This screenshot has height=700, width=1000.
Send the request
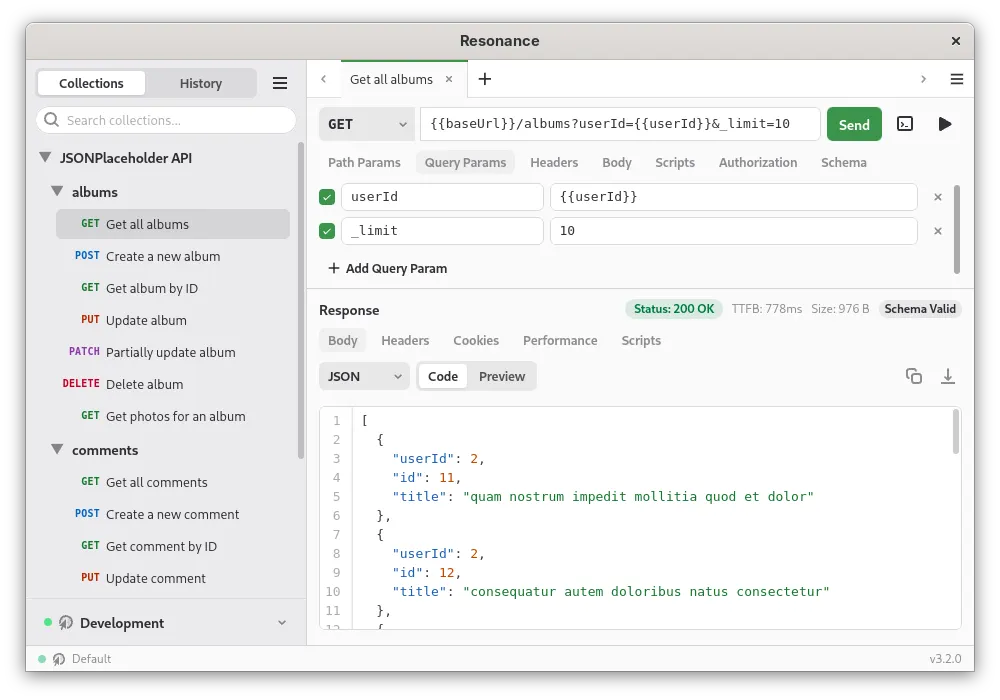(x=854, y=124)
